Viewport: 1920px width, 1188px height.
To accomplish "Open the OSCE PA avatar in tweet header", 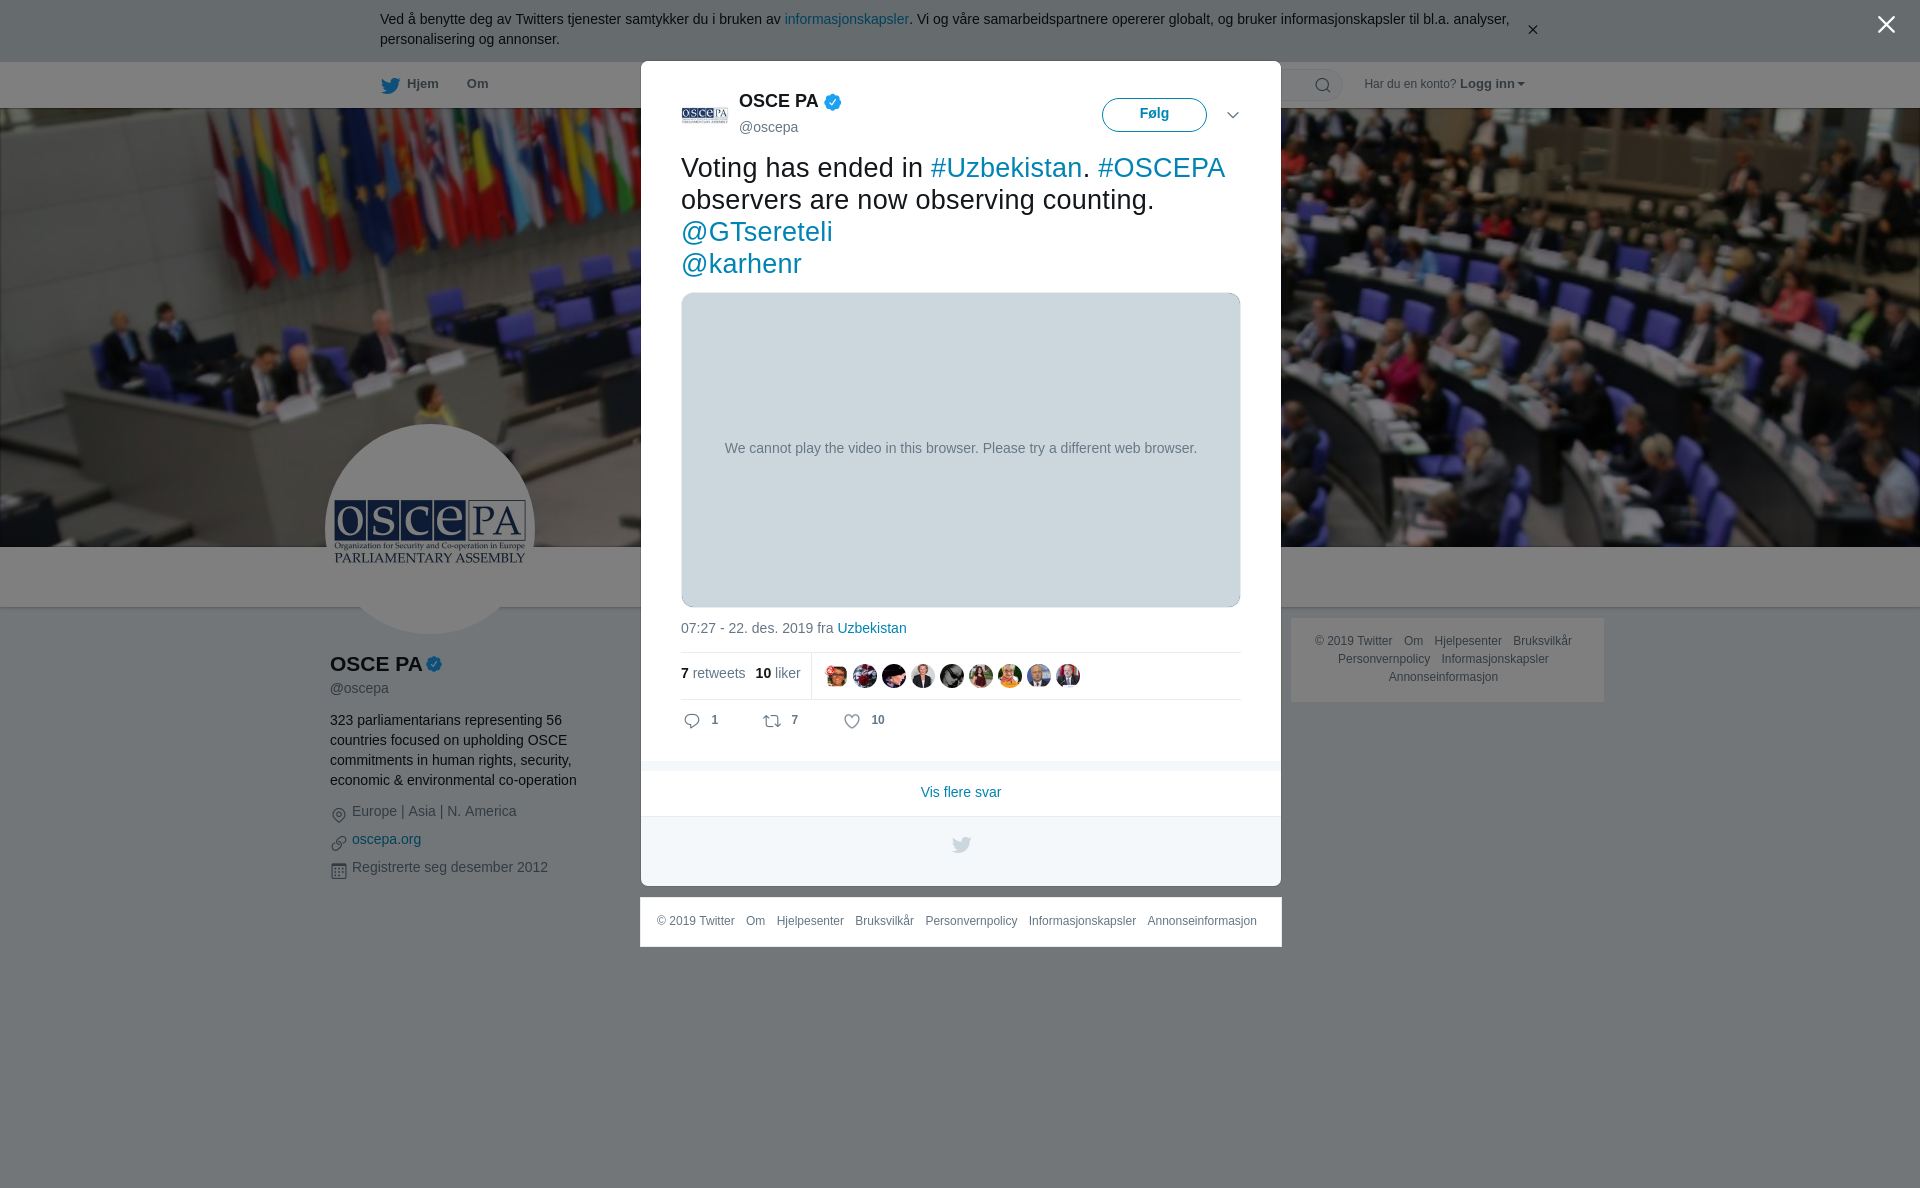I will point(705,115).
